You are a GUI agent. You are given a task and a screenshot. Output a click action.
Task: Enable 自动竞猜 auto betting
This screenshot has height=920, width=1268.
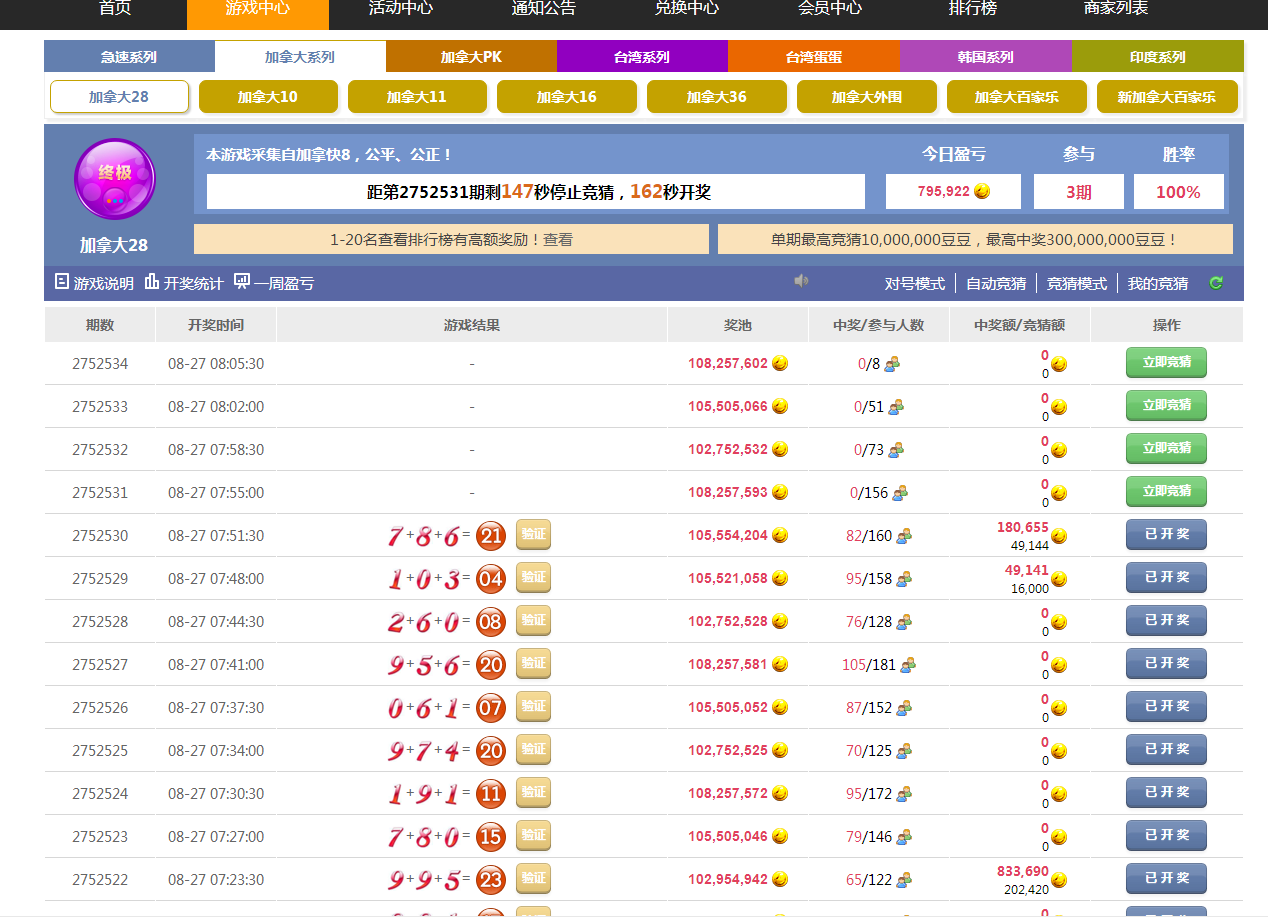(995, 284)
